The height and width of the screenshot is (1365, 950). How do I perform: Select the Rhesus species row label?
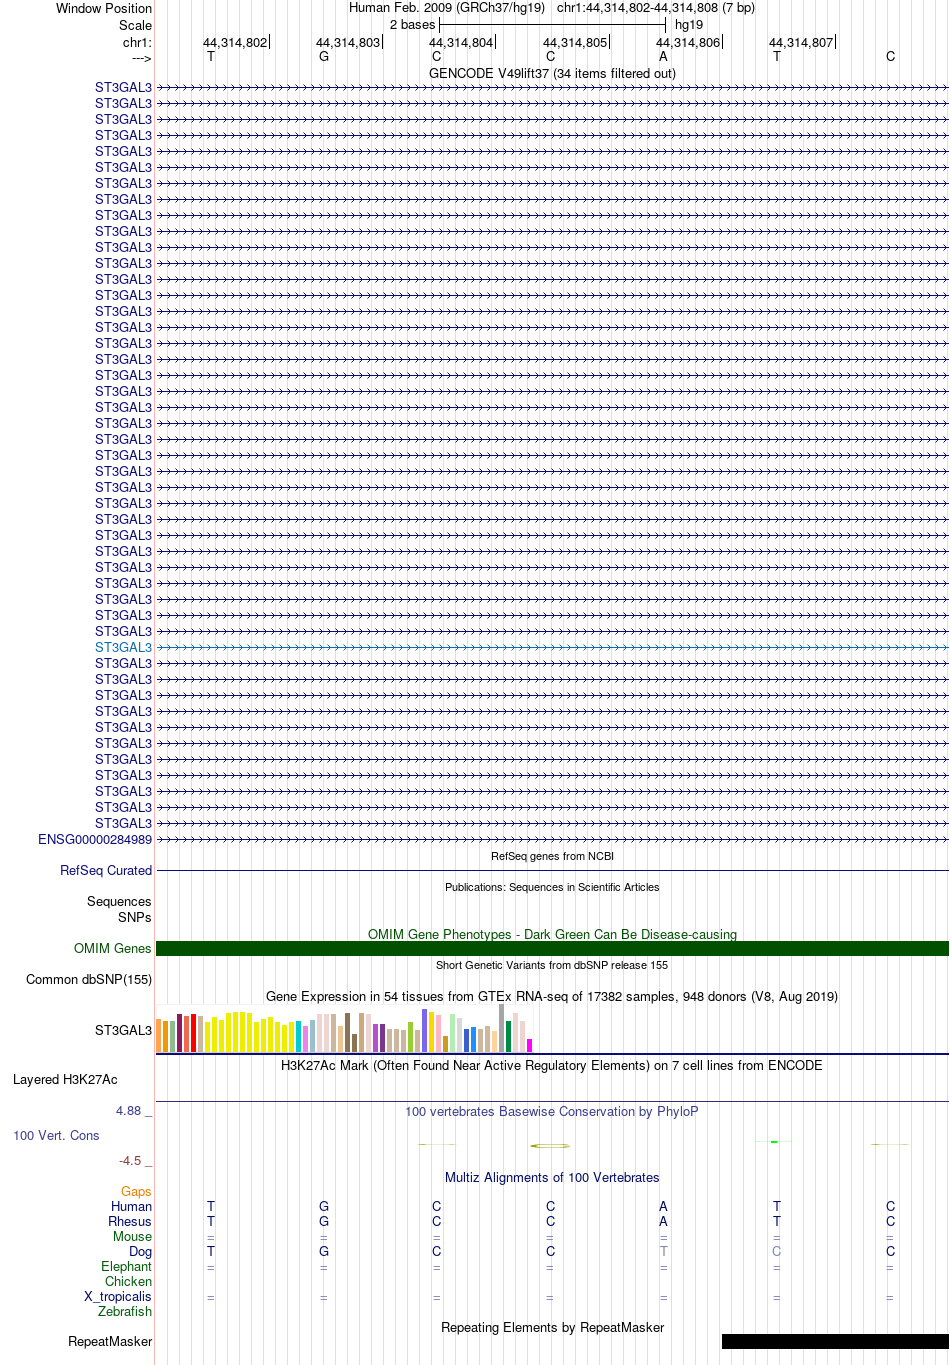[130, 1221]
